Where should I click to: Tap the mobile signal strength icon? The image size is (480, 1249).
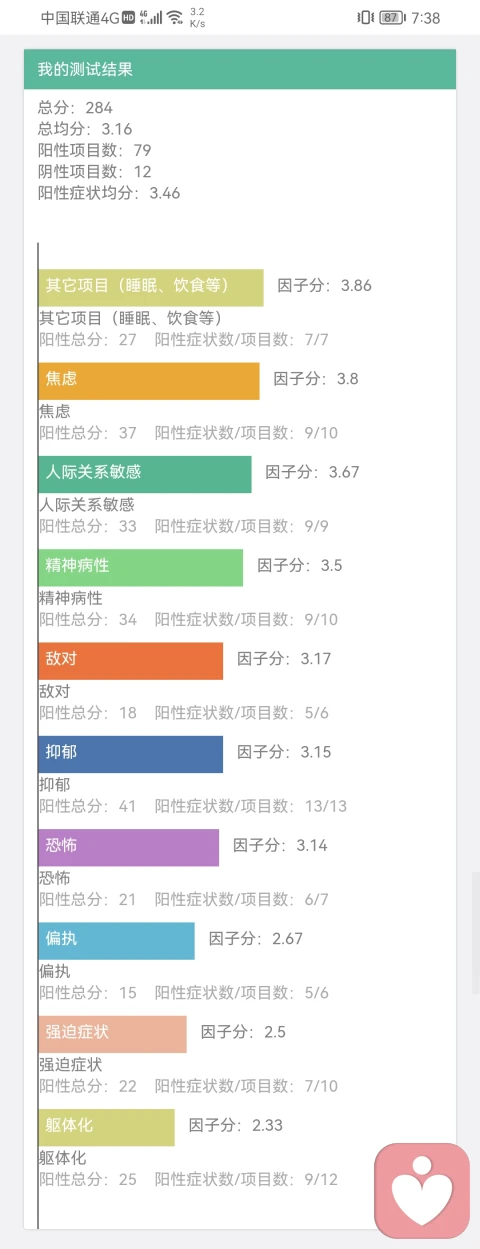coord(152,17)
